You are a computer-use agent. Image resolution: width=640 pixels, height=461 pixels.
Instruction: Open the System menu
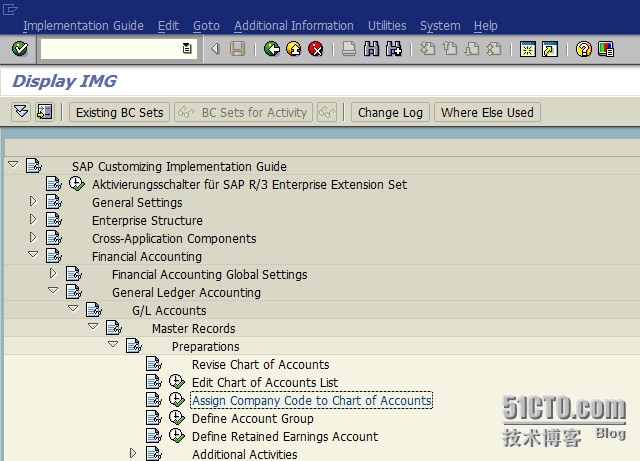(440, 26)
